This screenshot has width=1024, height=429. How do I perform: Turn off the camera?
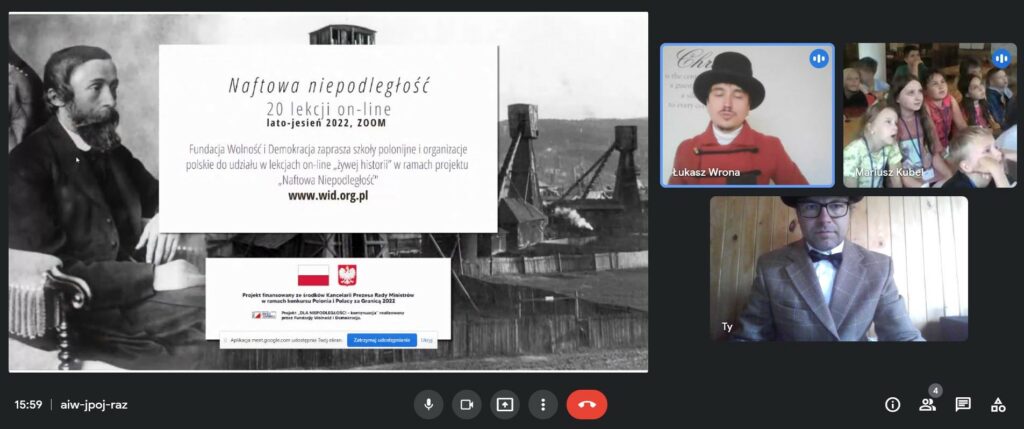[466, 404]
